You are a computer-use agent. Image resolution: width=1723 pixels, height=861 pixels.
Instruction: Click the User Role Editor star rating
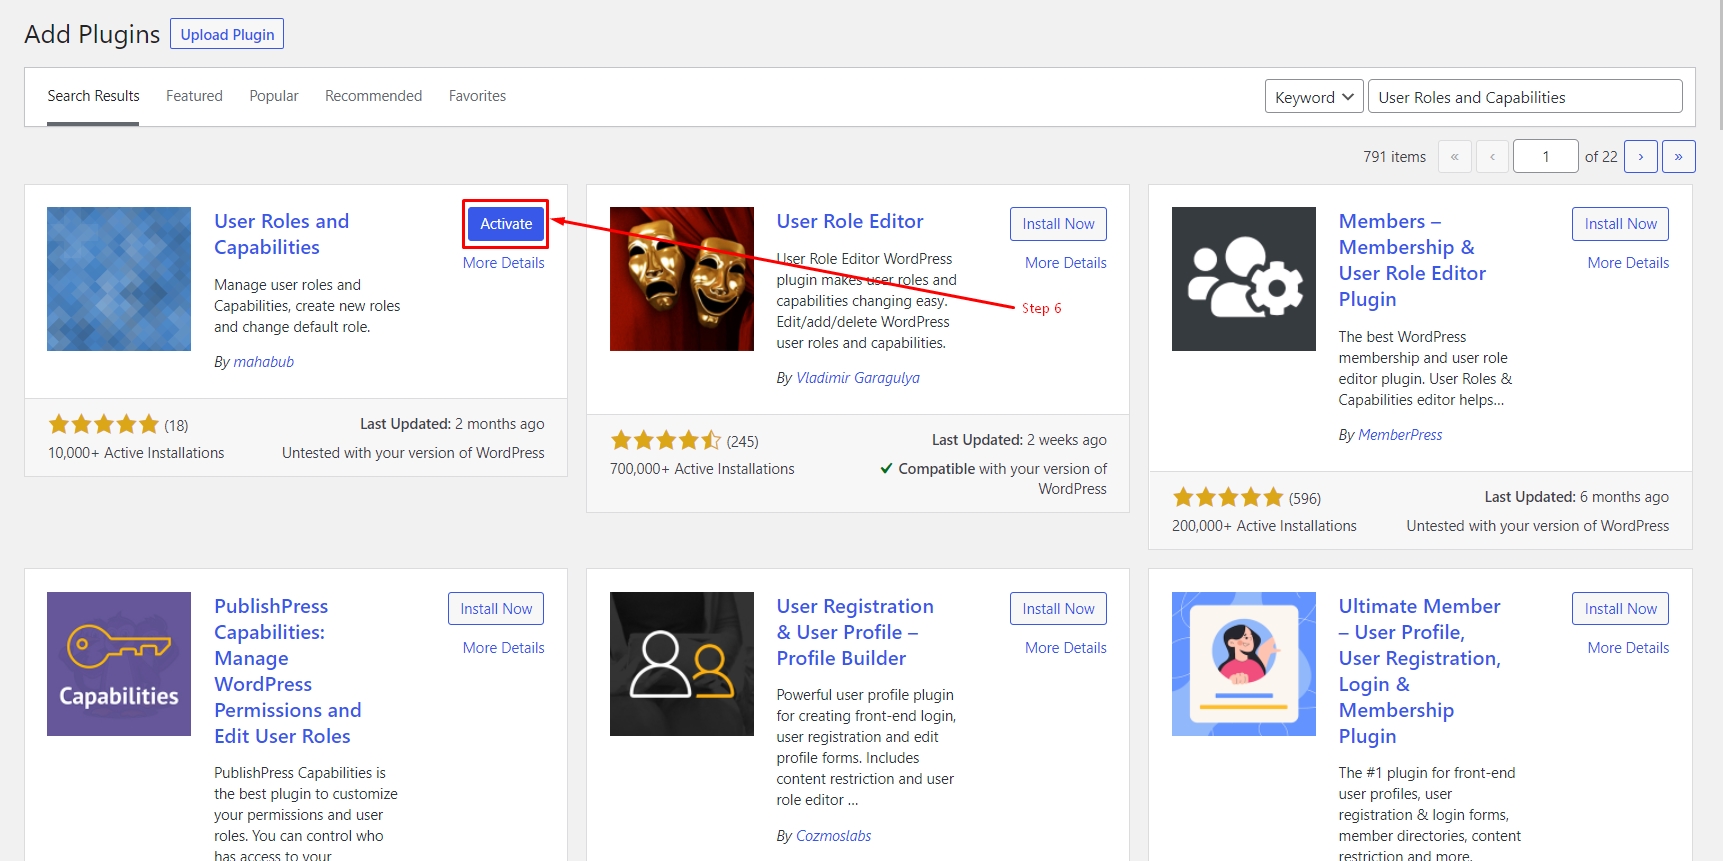(x=666, y=441)
